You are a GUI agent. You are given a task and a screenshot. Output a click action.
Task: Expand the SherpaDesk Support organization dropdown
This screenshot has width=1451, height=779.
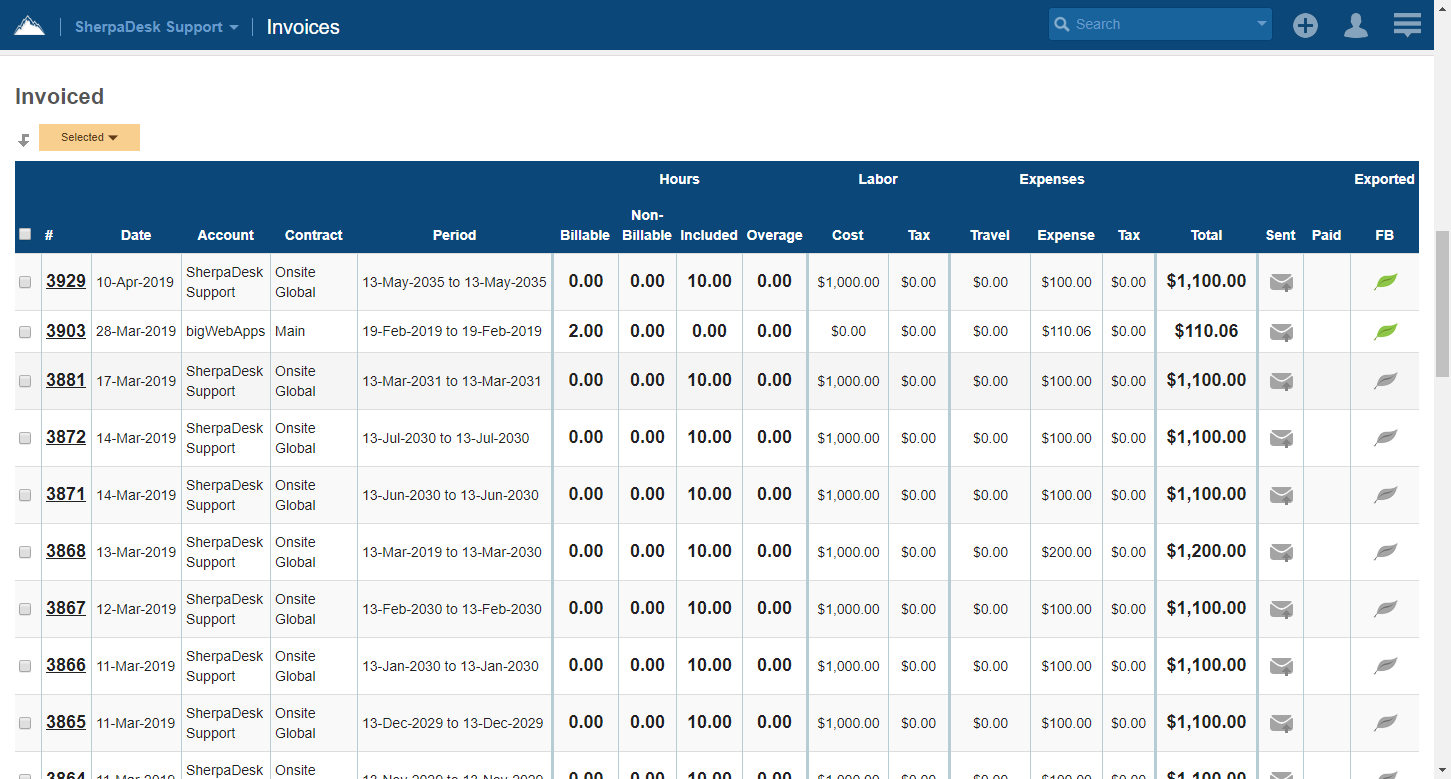157,27
